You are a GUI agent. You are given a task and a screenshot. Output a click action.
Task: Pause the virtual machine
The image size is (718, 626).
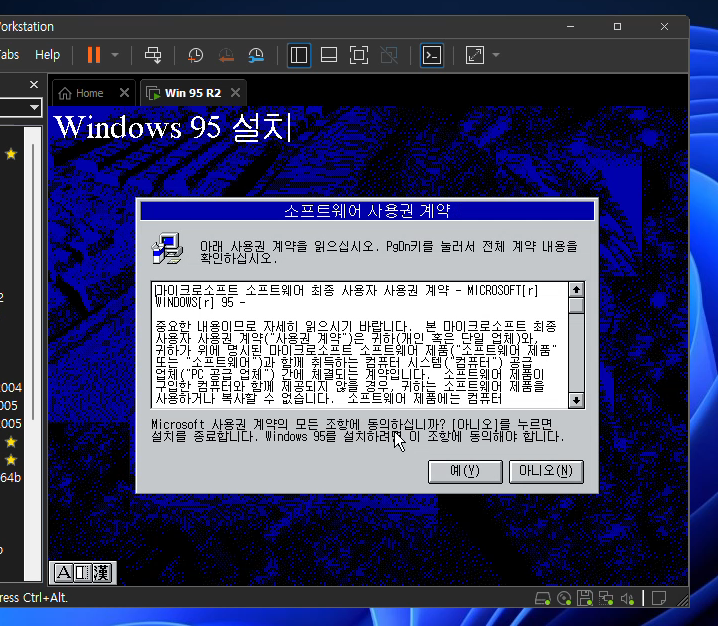[x=94, y=55]
